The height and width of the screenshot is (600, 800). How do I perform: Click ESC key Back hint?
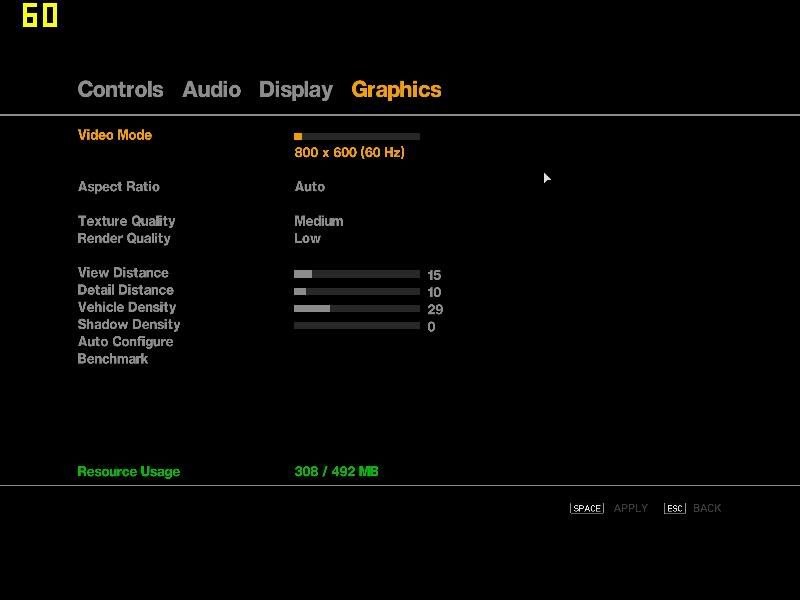click(692, 508)
